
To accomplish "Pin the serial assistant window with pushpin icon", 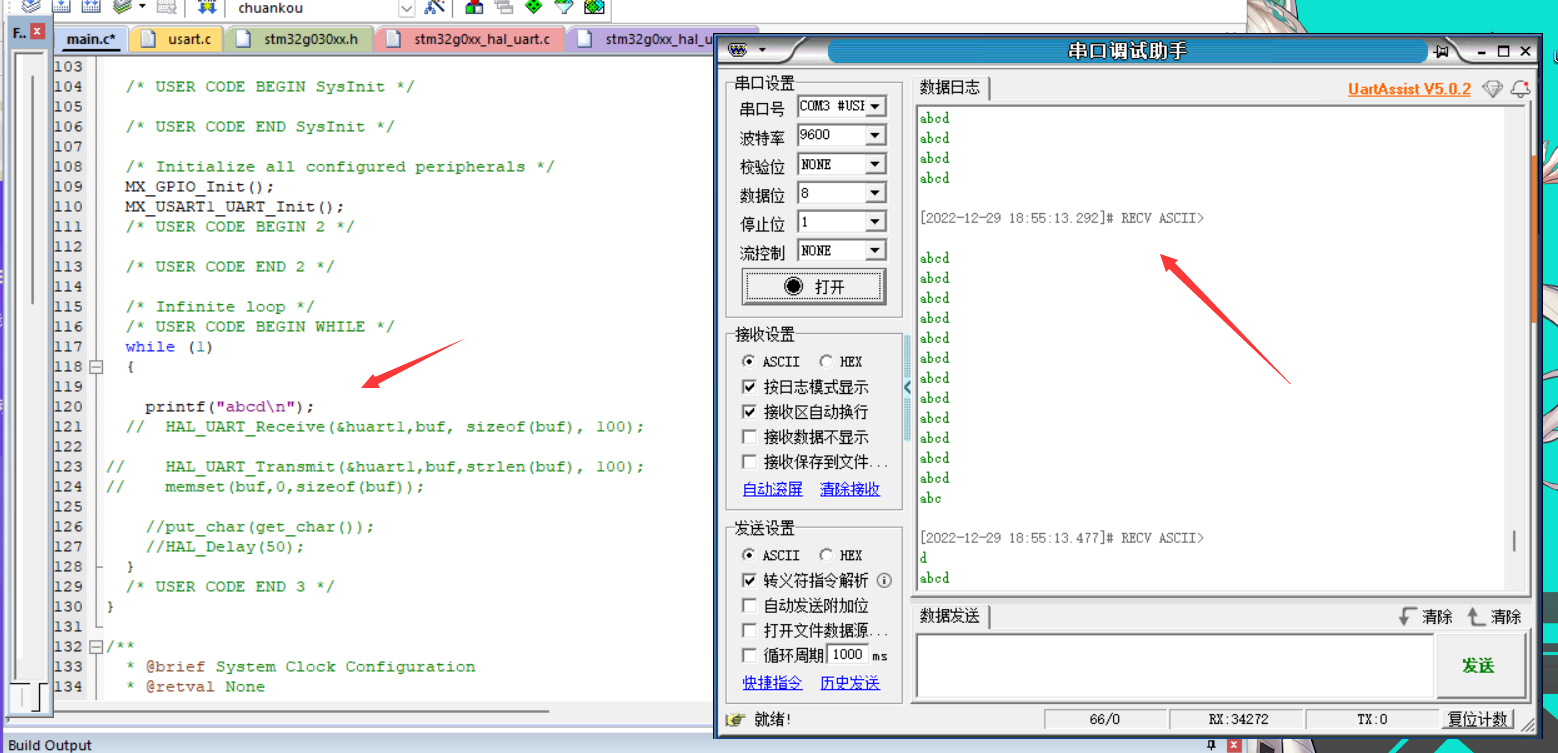I will (1441, 51).
